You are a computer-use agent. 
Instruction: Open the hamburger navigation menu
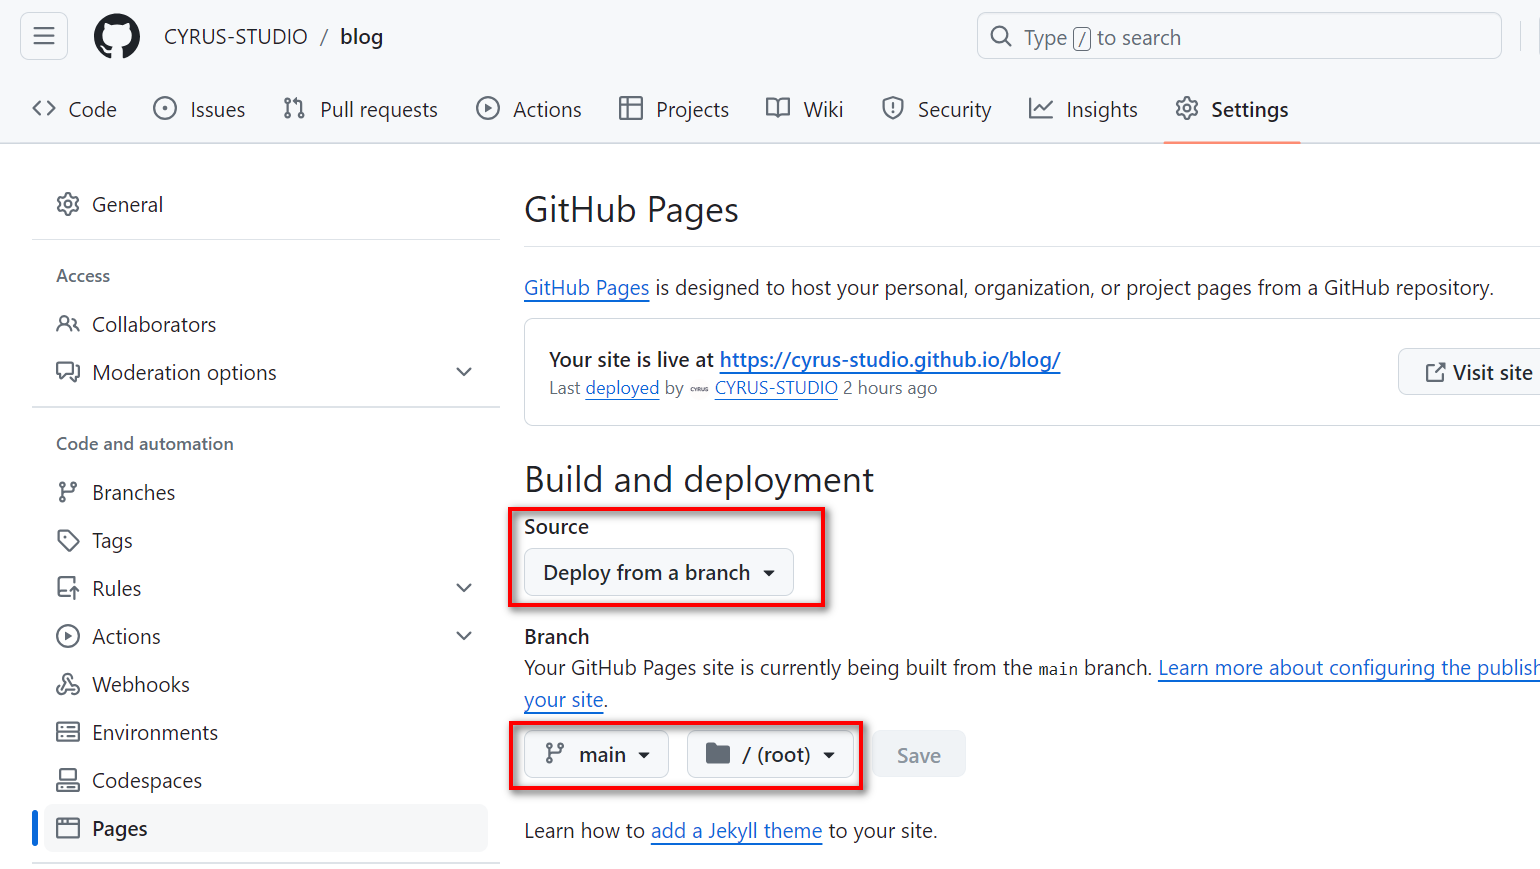click(44, 37)
